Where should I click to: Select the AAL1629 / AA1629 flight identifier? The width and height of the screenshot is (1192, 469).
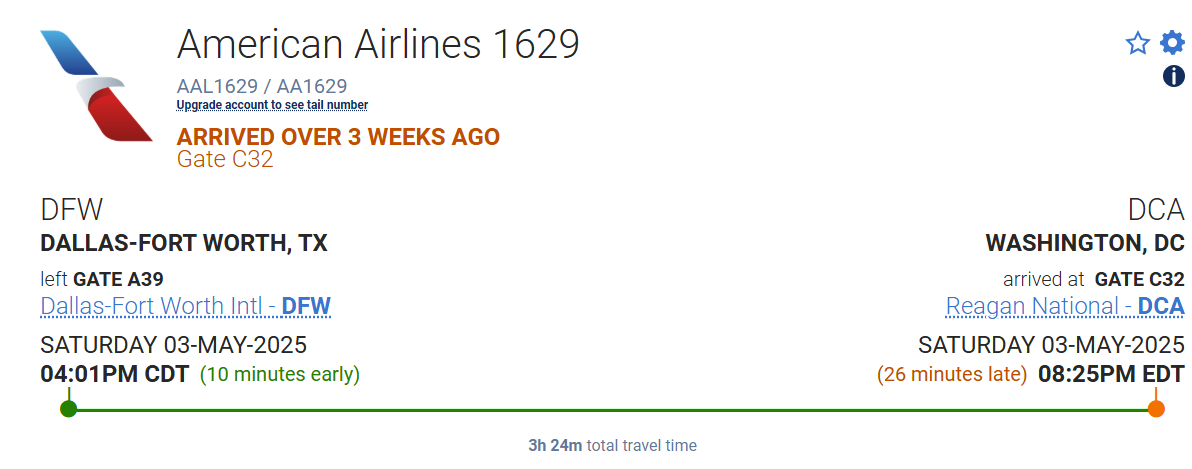[262, 86]
